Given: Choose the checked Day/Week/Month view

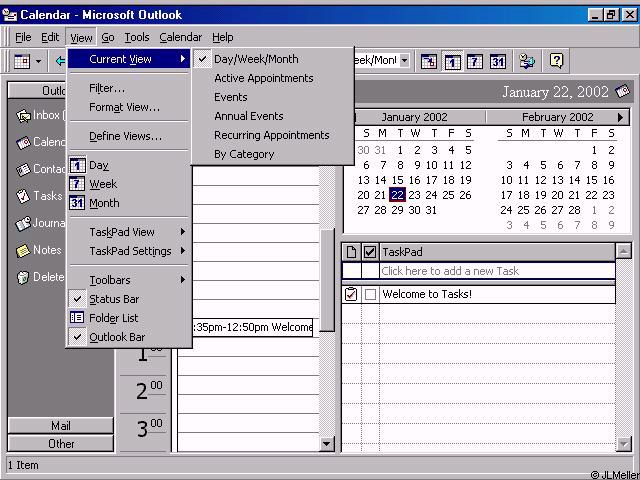Looking at the screenshot, I should (x=272, y=59).
